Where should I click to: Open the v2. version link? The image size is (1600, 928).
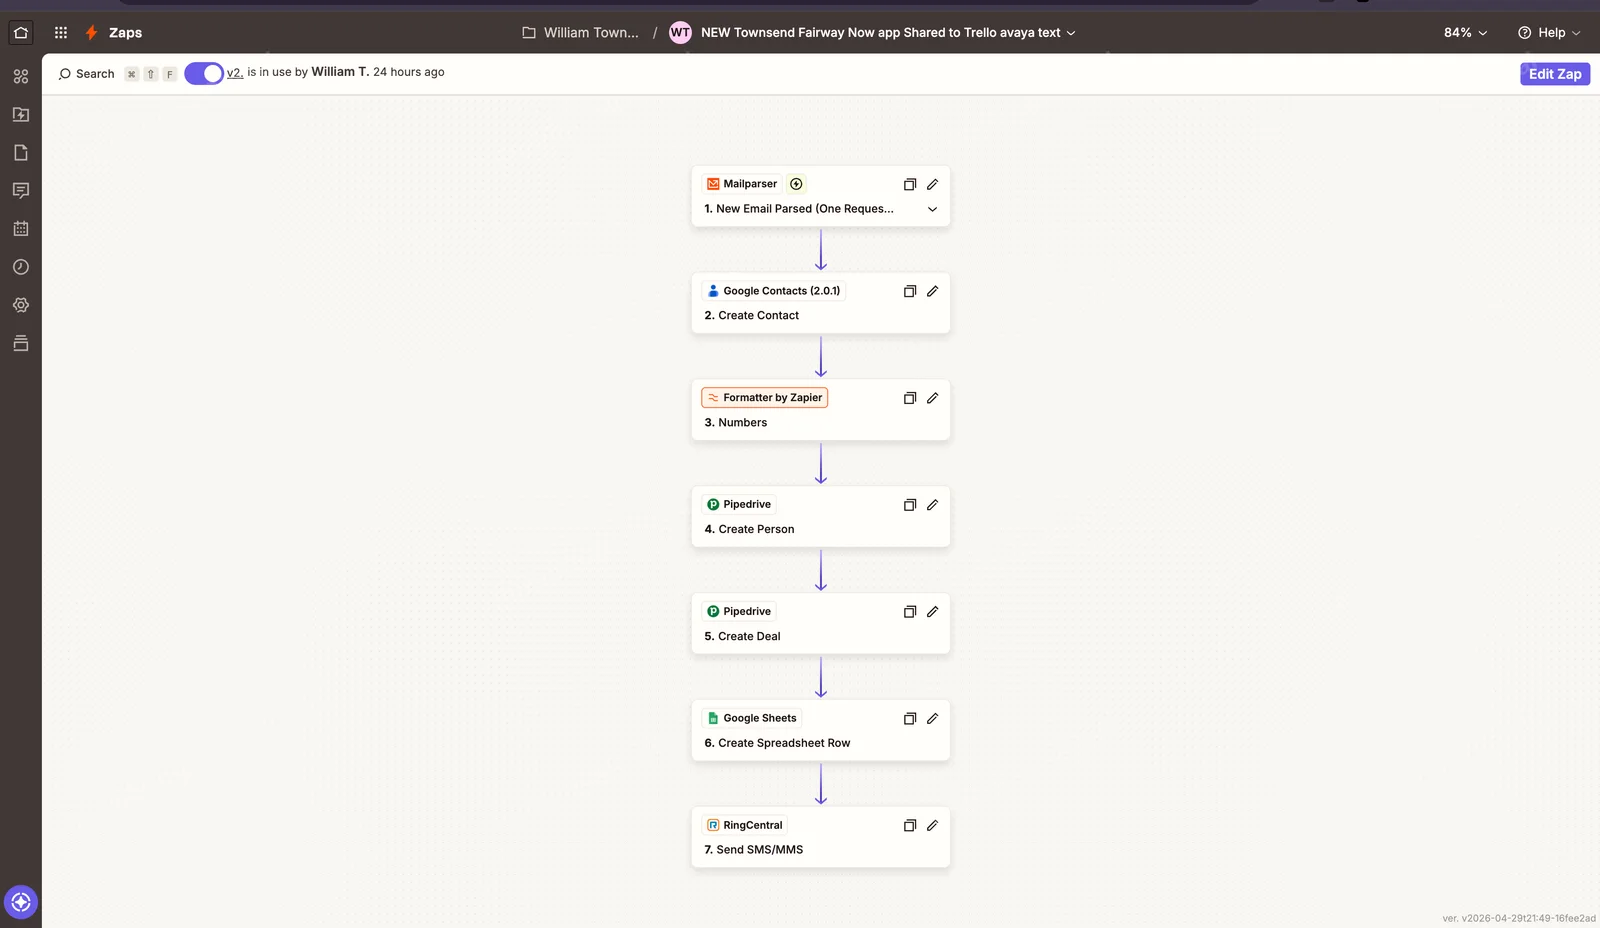tap(235, 73)
